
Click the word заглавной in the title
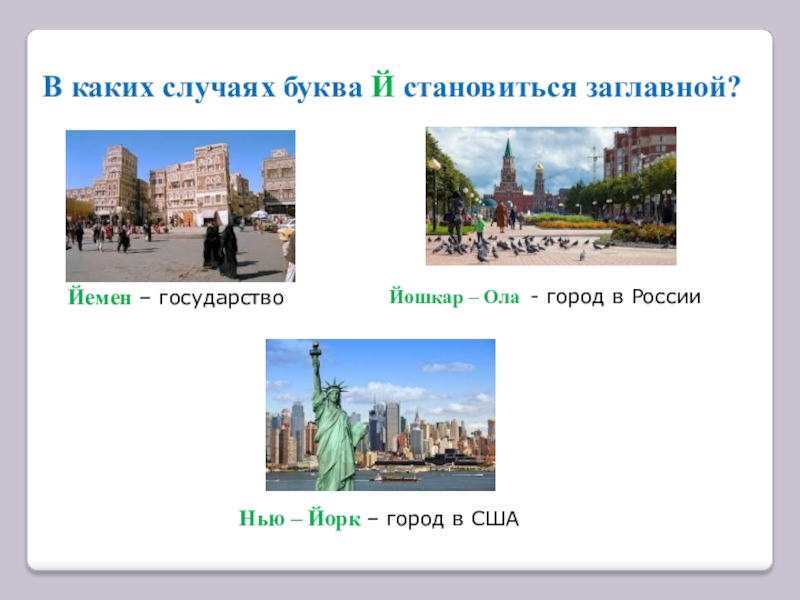656,87
